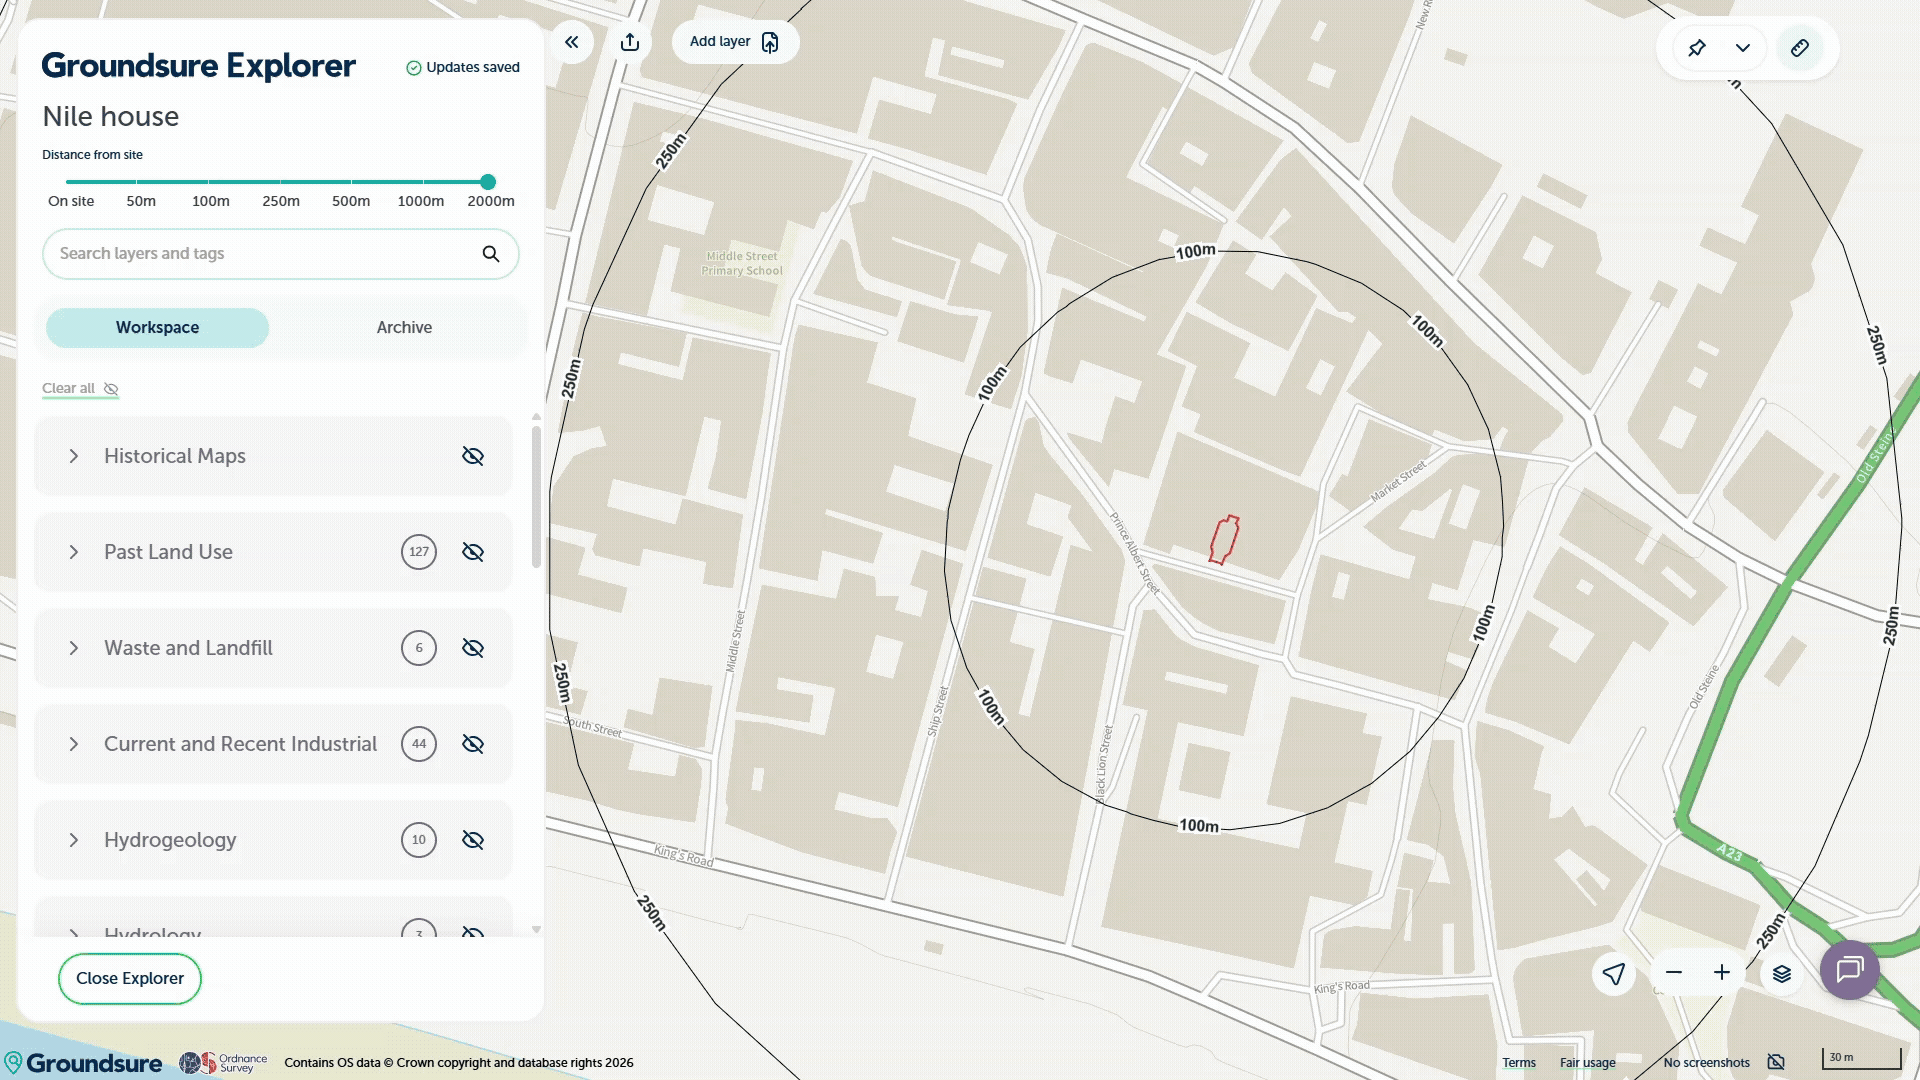Select the ruler measure tool
The image size is (1920, 1080).
(1800, 48)
